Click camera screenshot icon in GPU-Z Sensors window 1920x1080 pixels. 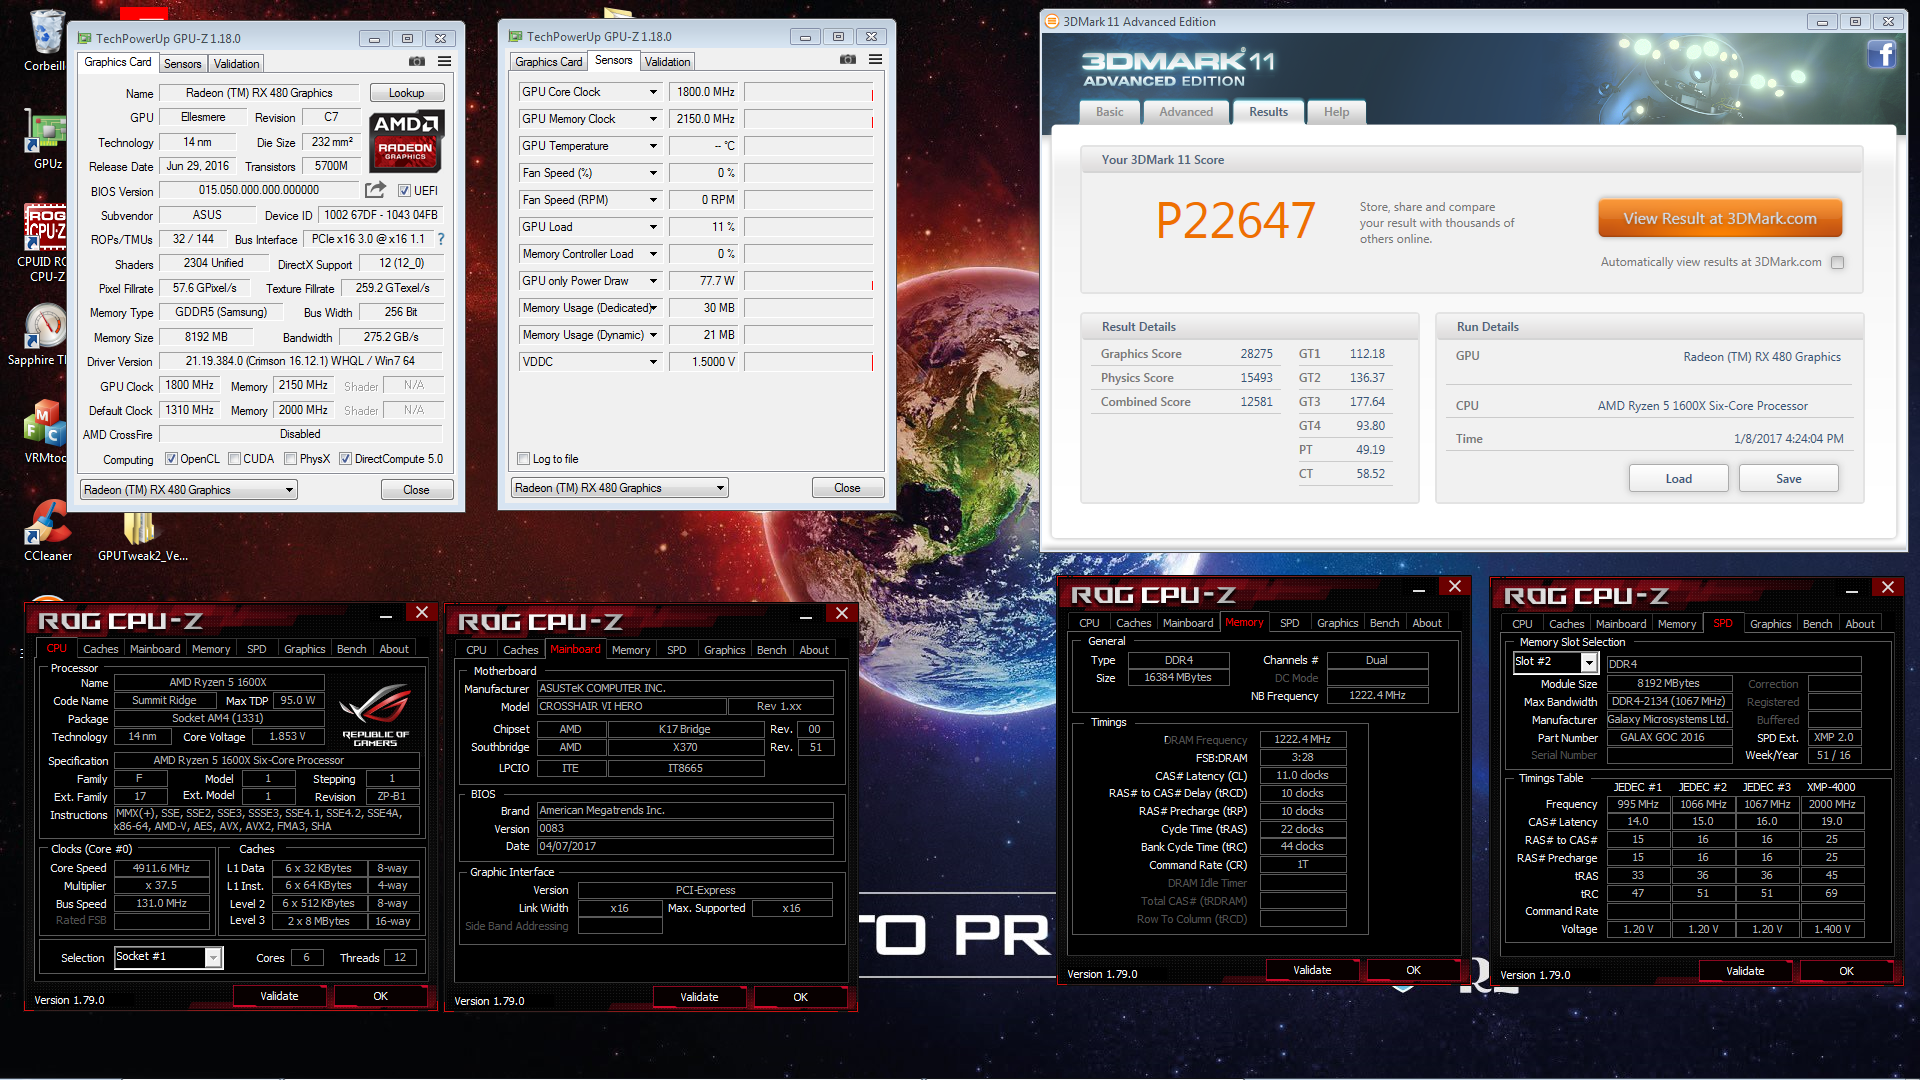pos(848,60)
